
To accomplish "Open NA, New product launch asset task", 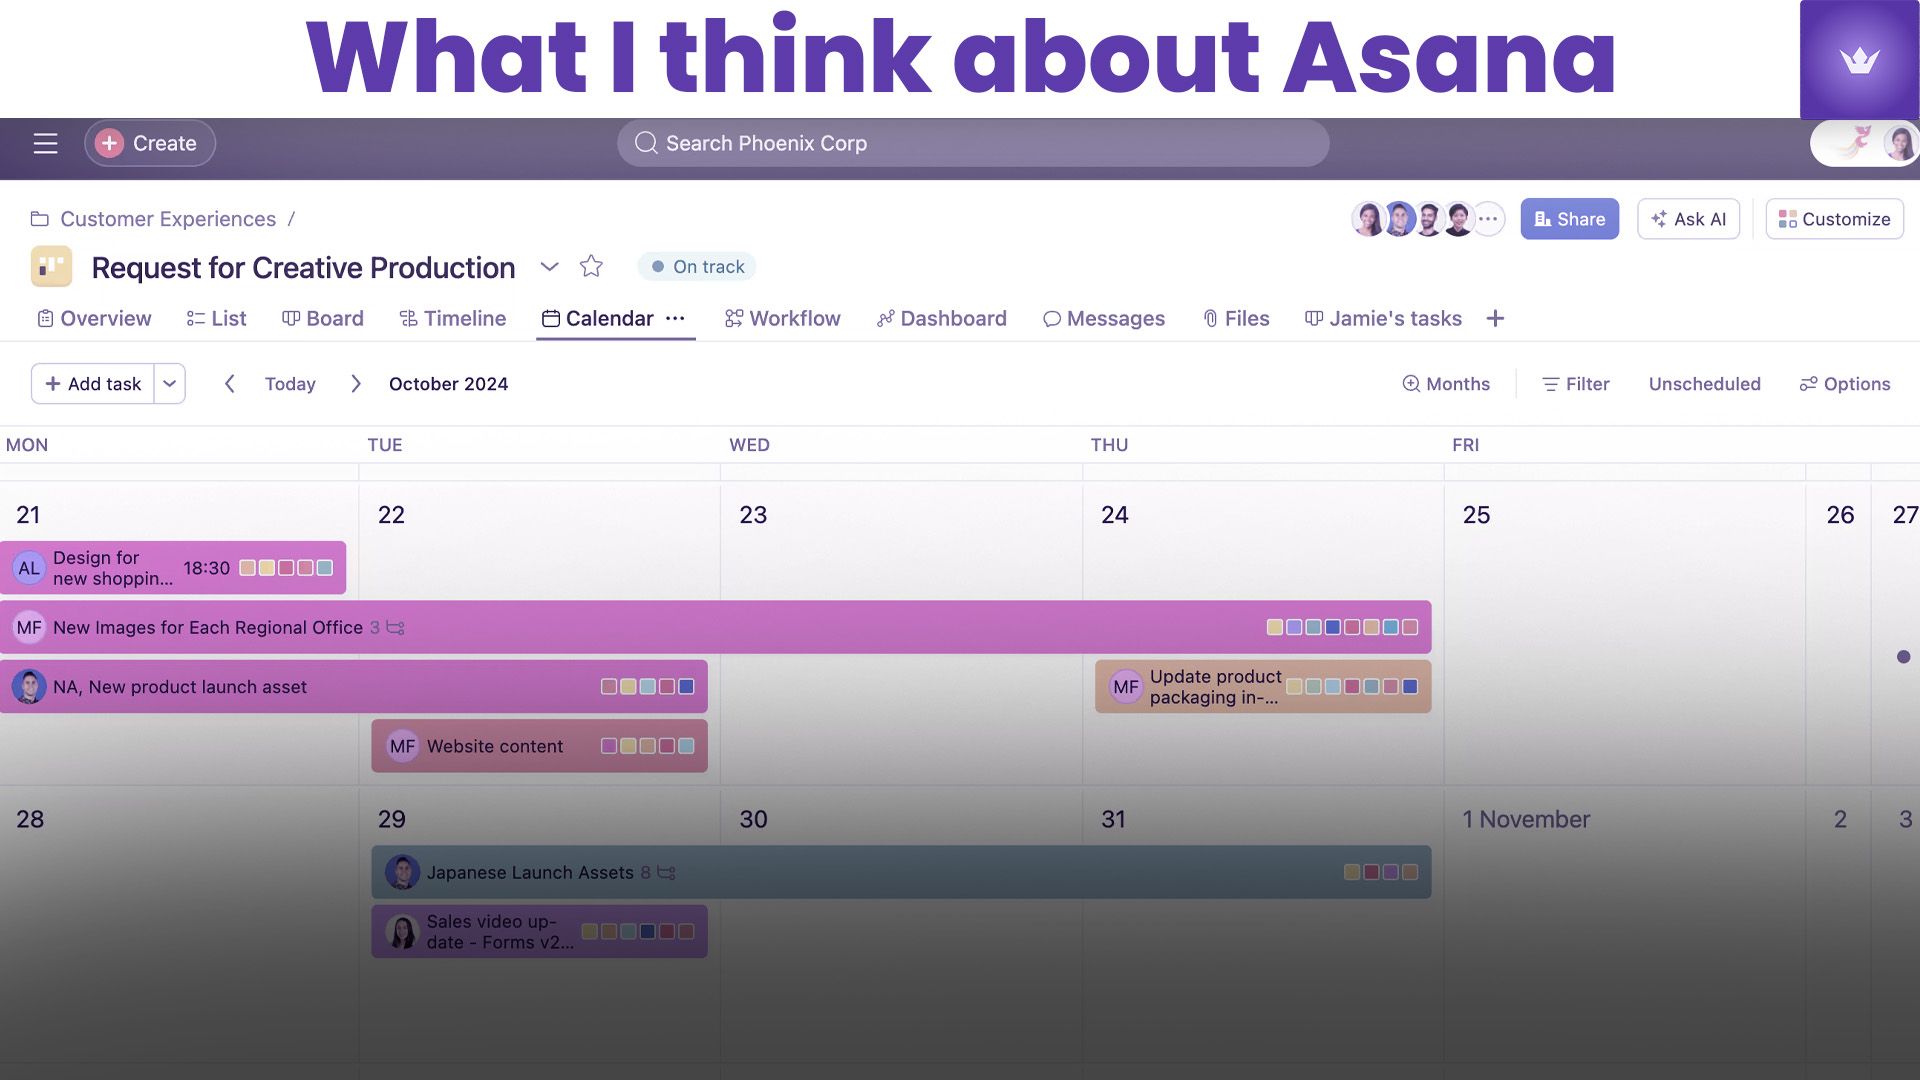I will [x=354, y=686].
